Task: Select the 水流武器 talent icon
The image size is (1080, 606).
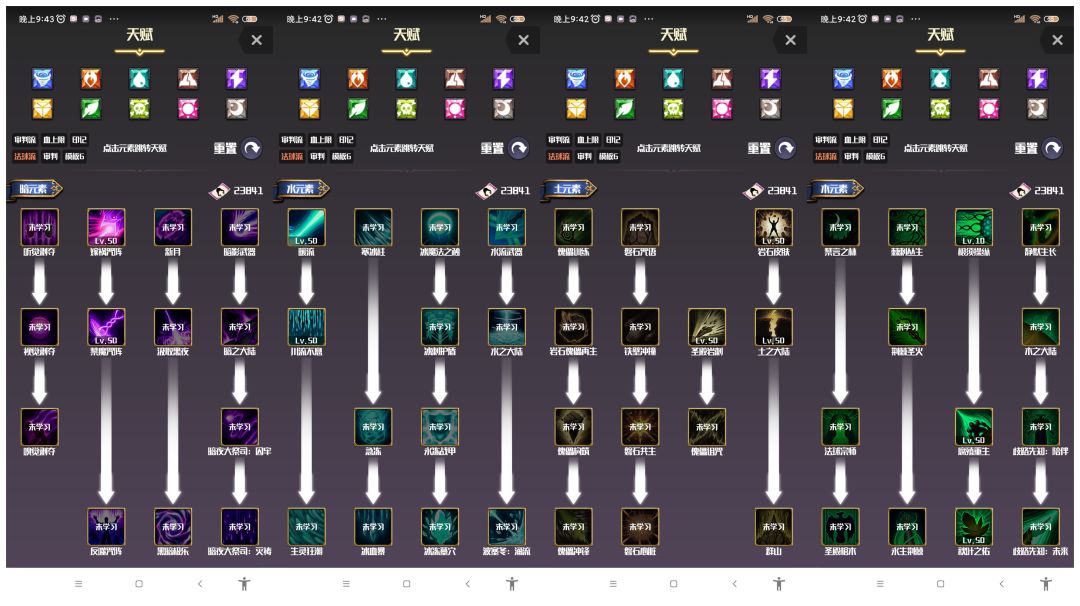Action: (506, 227)
